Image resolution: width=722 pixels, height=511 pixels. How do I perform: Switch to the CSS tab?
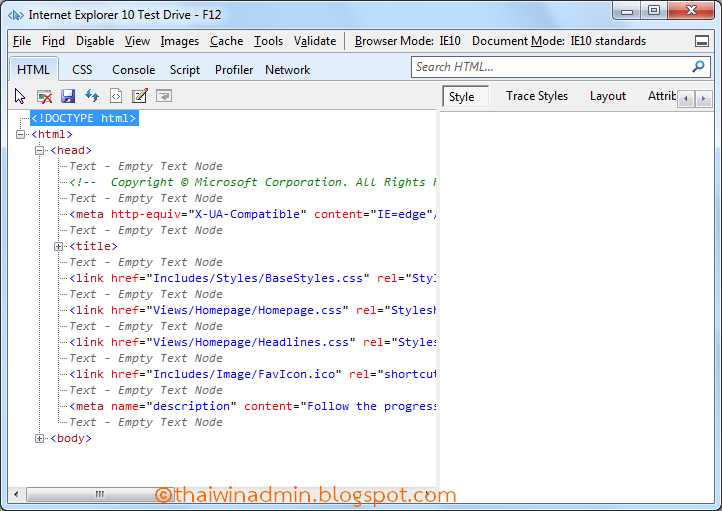point(82,70)
